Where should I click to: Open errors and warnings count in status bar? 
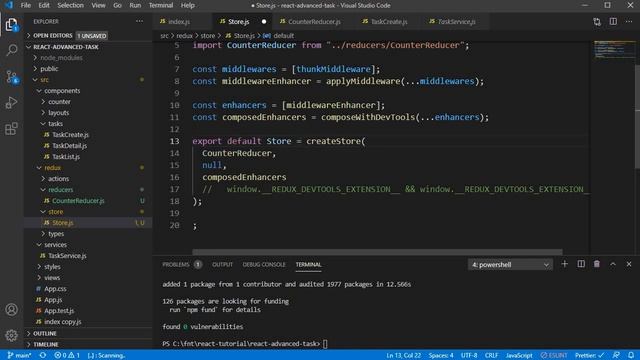67,355
